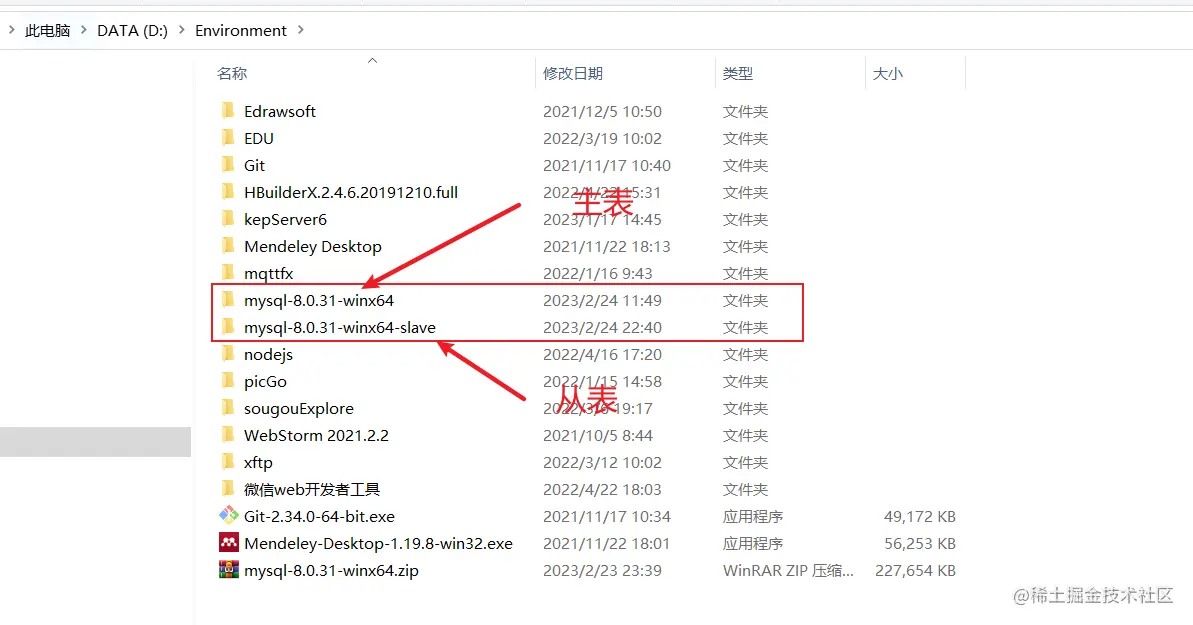
Task: Open the mysql-8.0.31-winx64 folder
Action: tap(320, 300)
